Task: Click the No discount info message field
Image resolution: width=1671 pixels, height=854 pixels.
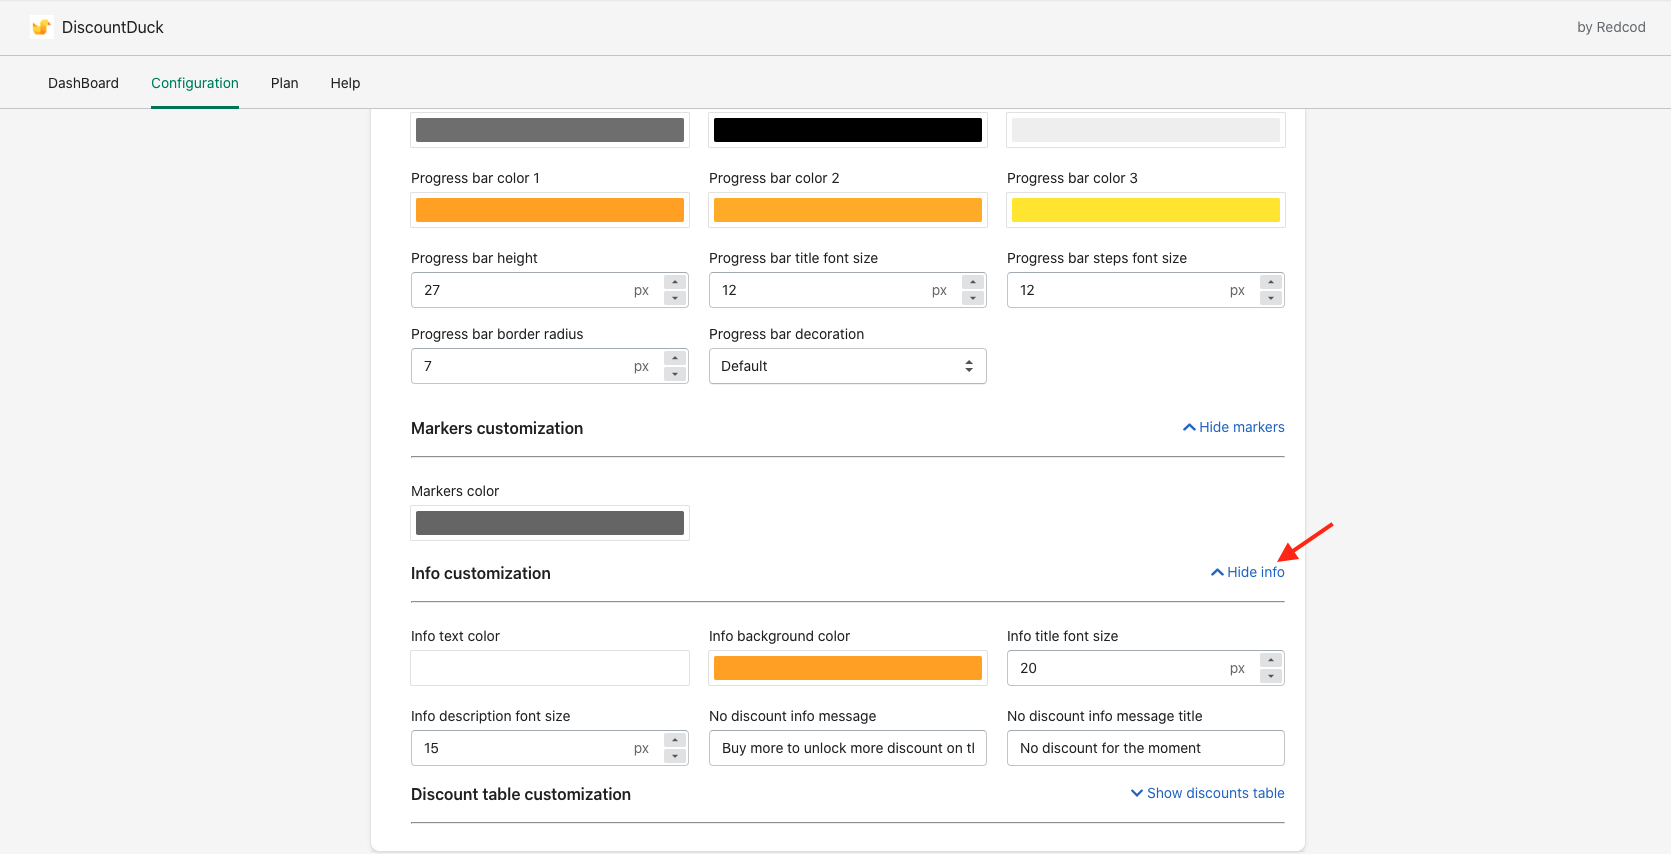Action: 847,748
